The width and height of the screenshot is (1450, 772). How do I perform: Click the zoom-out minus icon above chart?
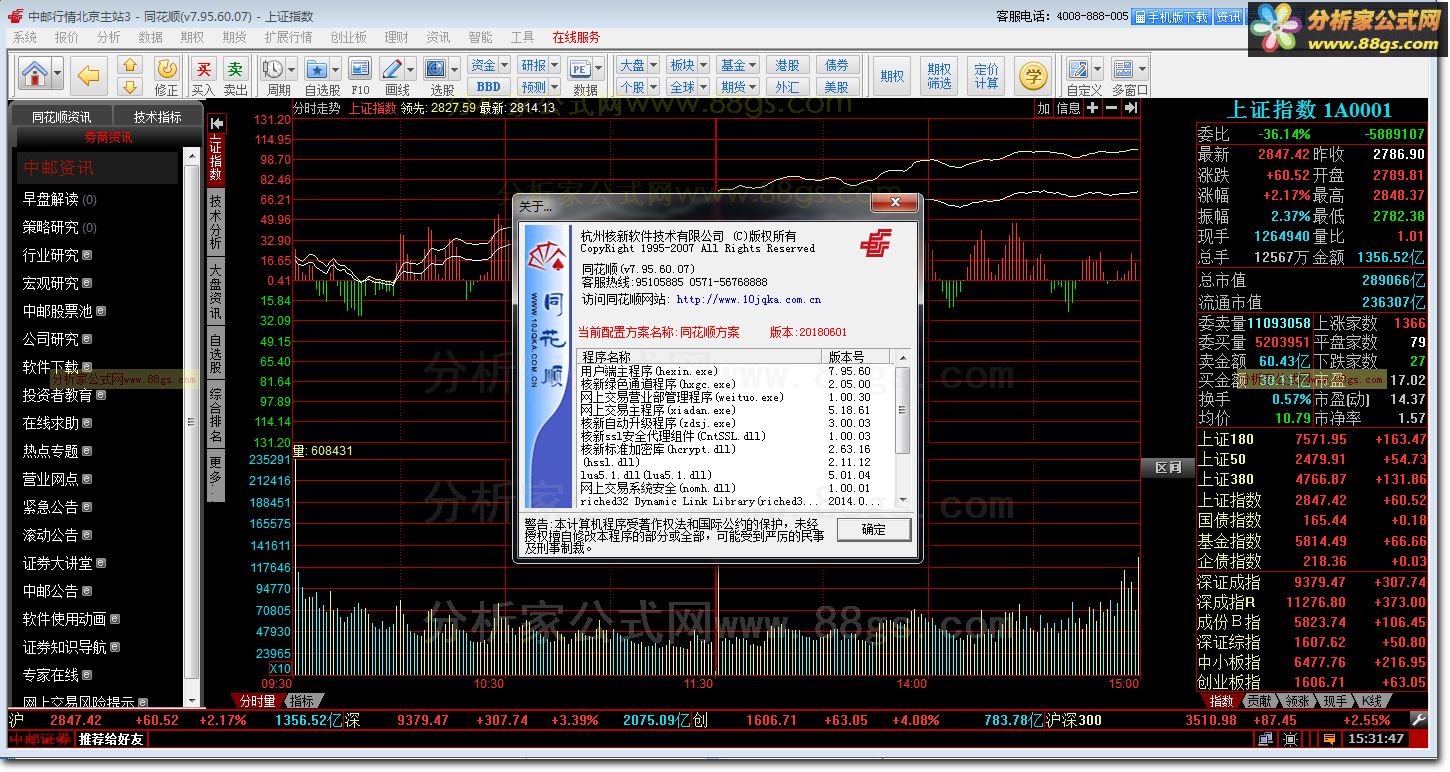1112,108
